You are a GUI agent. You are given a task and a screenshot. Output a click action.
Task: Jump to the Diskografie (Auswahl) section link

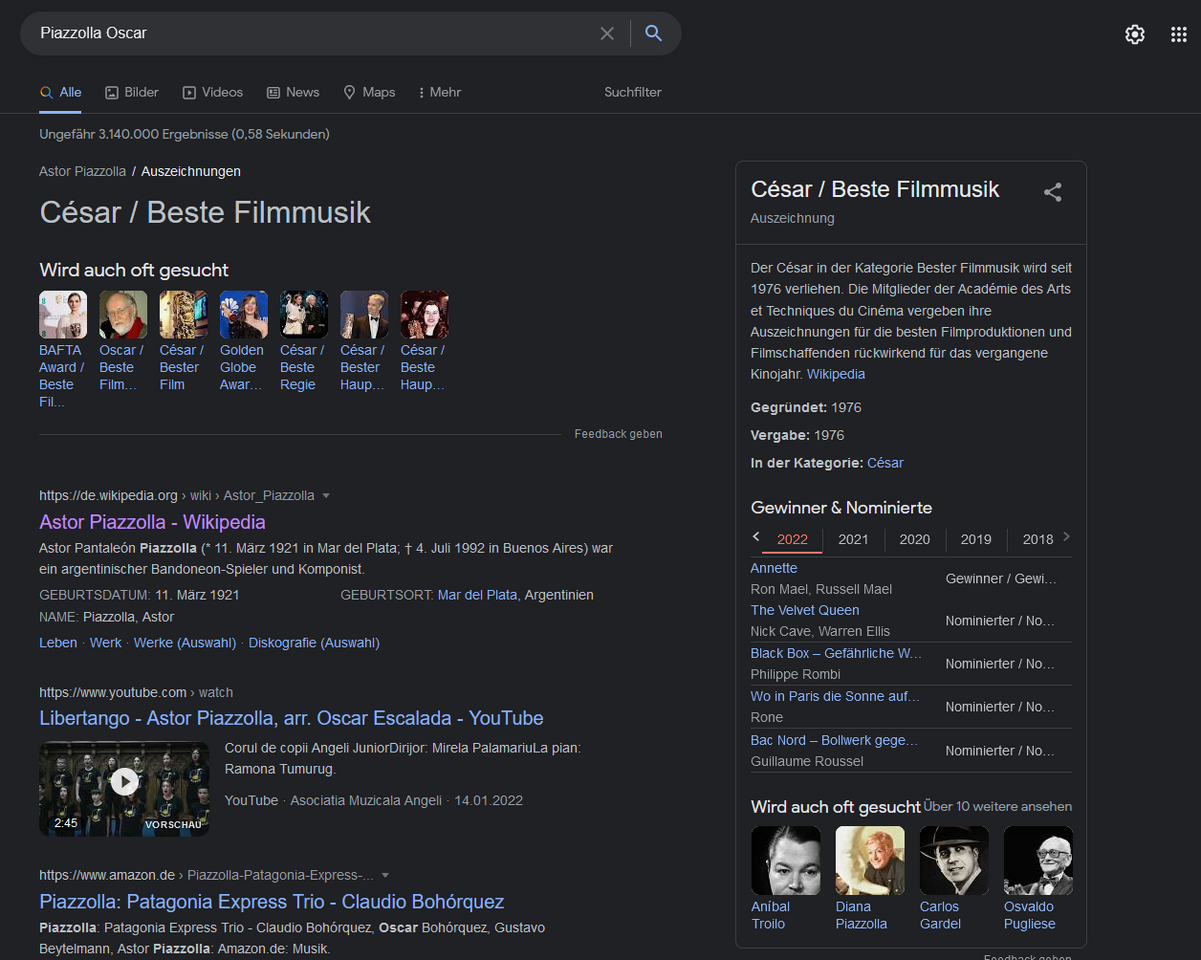pyautogui.click(x=314, y=643)
